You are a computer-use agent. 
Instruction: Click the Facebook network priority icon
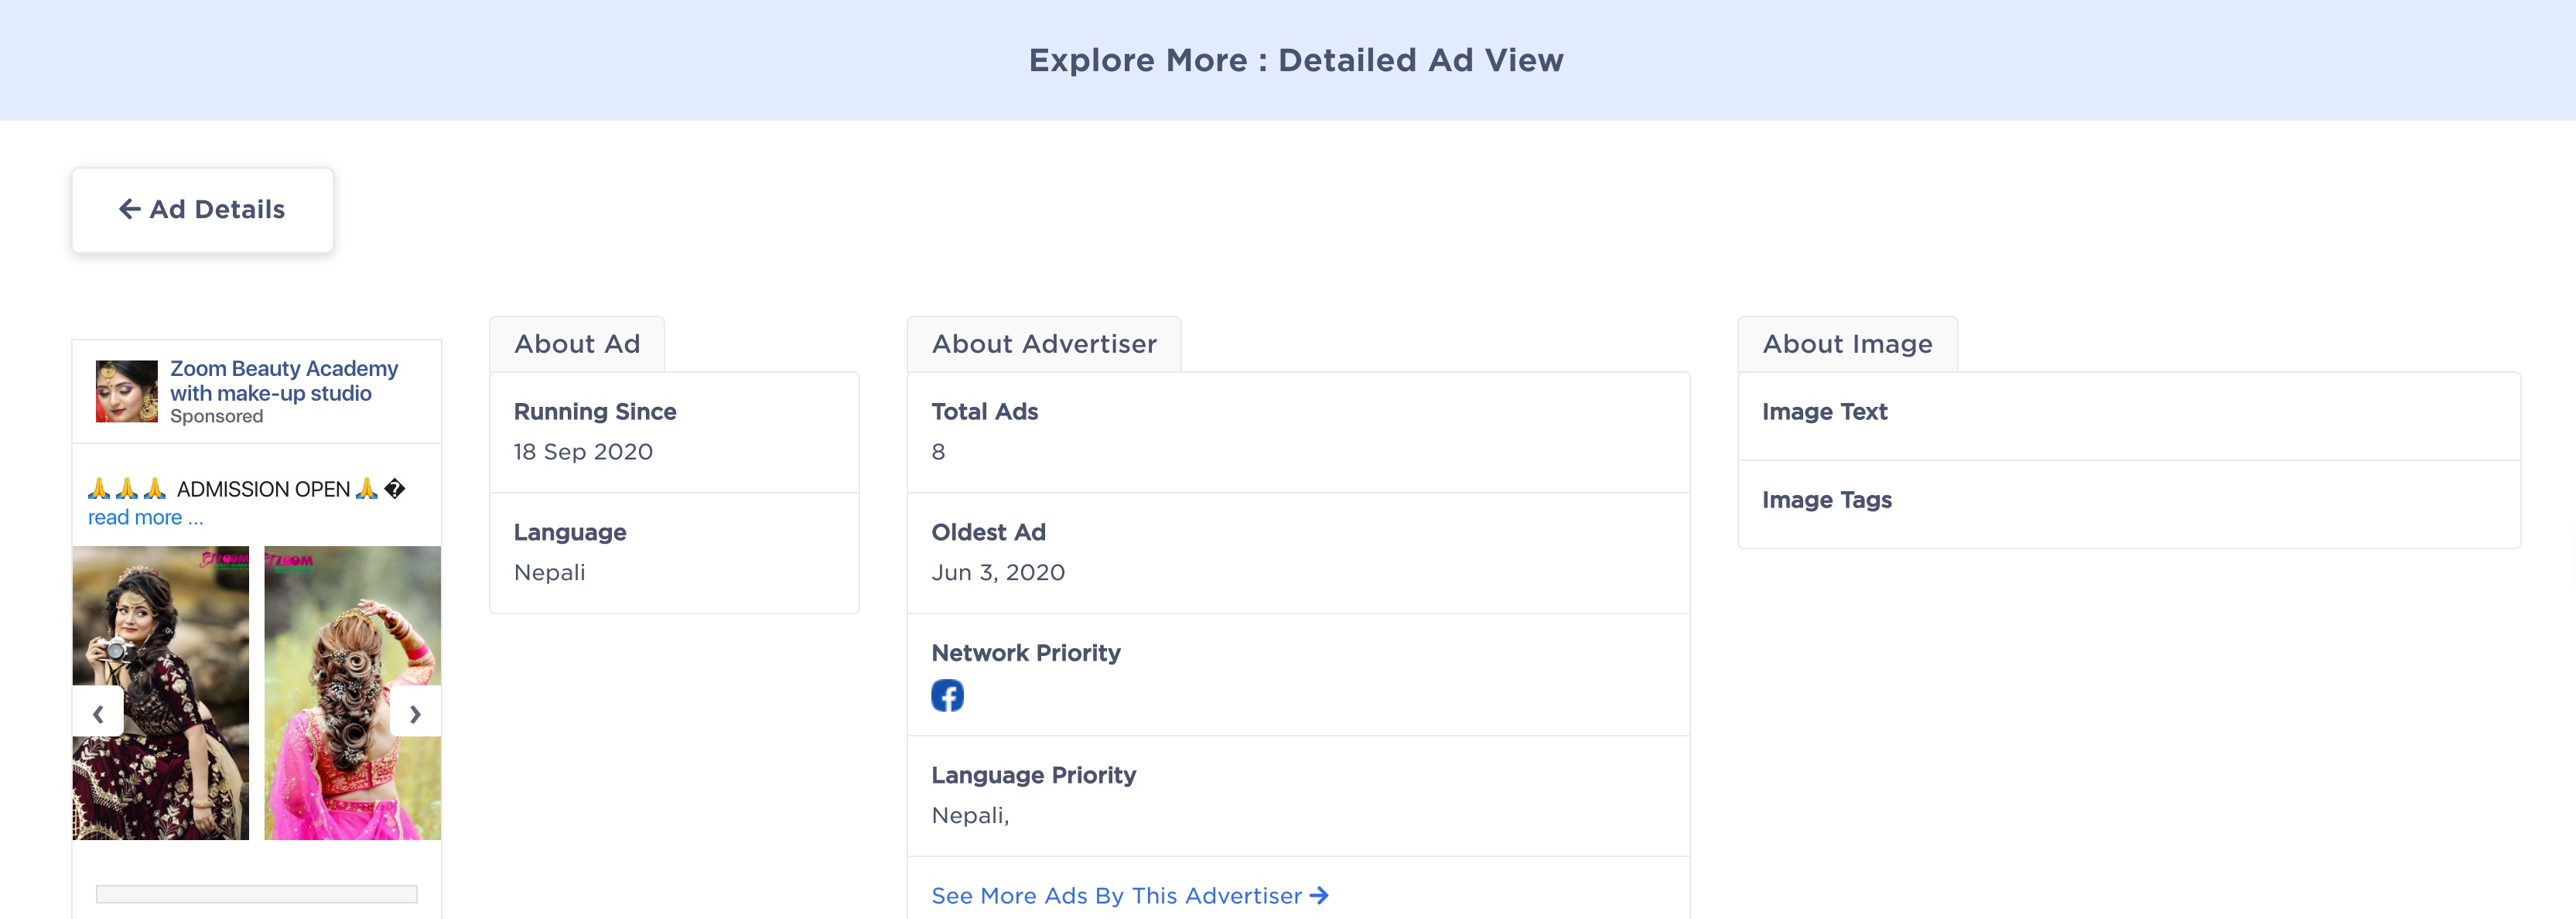coord(947,695)
